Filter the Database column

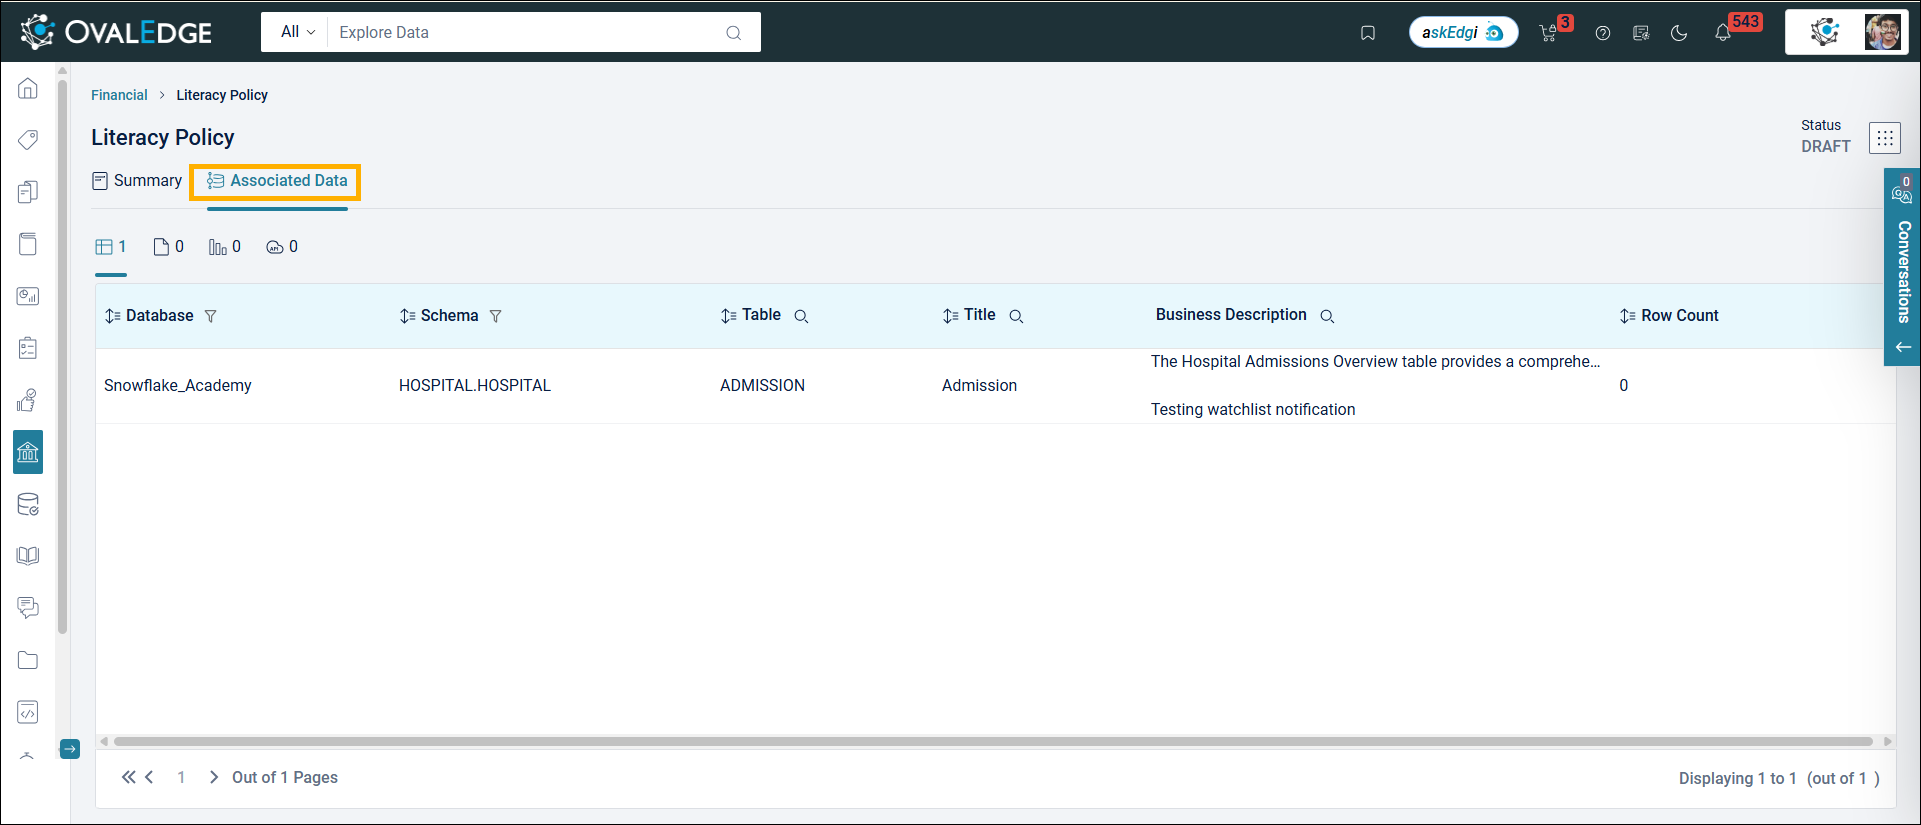tap(211, 316)
